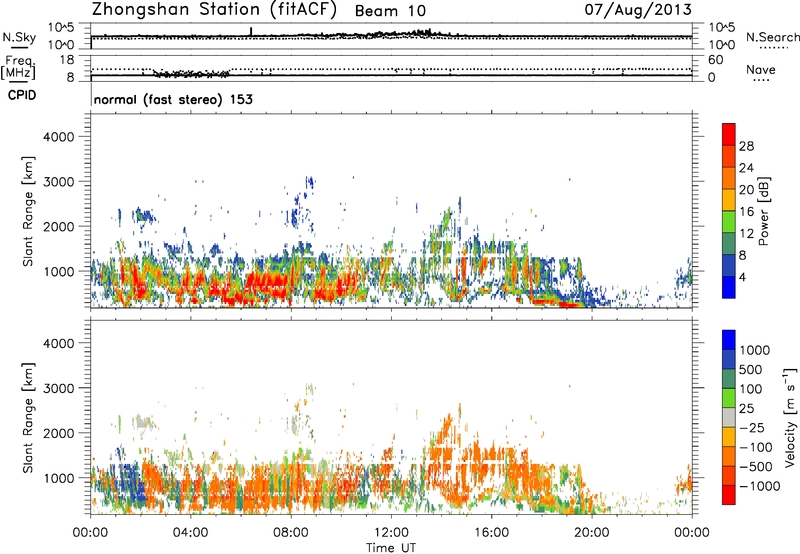This screenshot has width=800, height=554.
Task: Click the blue velocity patch near 01:30 UT
Action: [x=132, y=482]
